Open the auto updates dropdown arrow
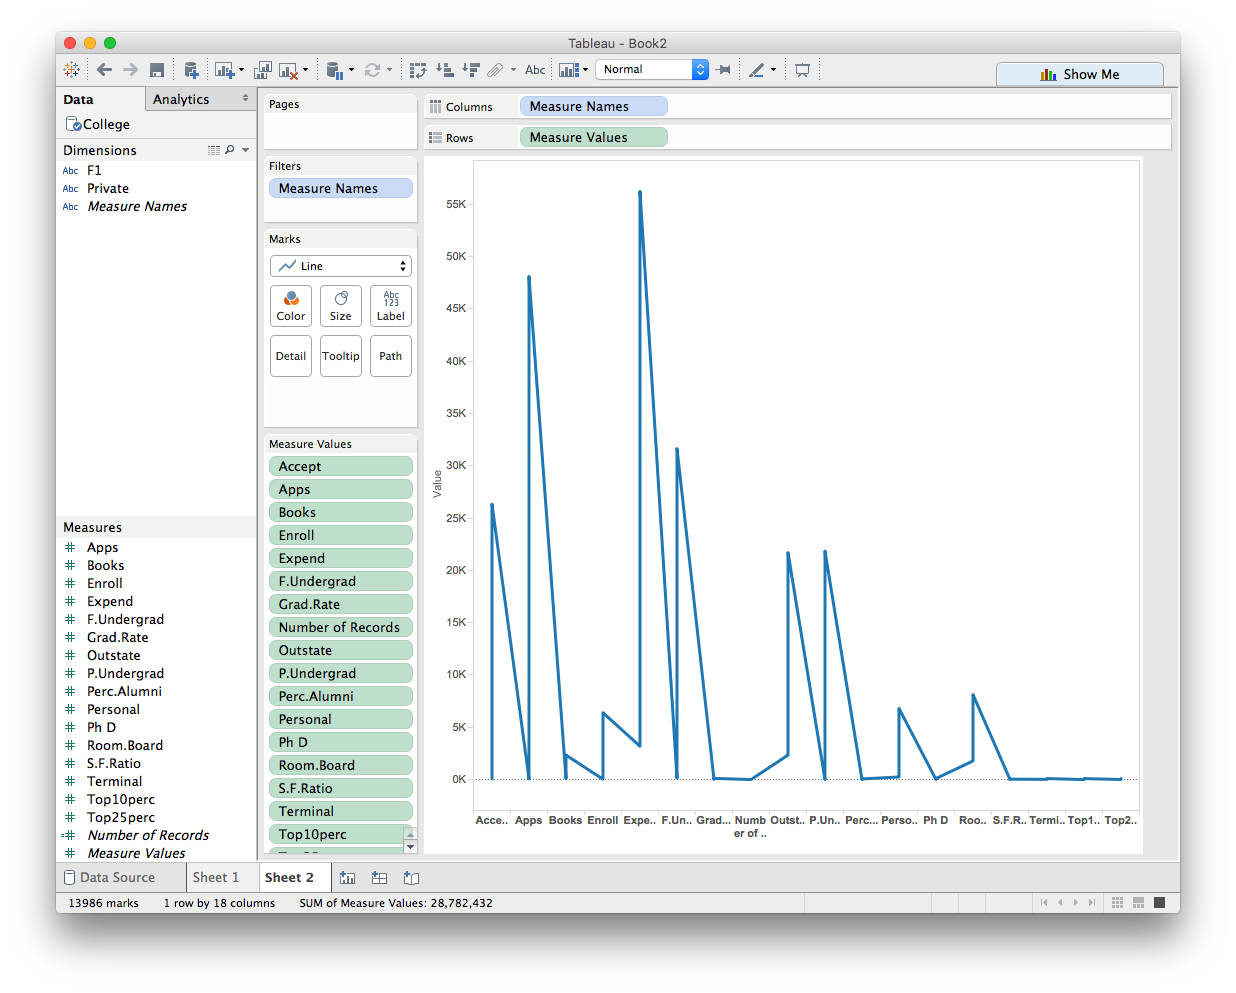Viewport: 1236px width, 993px height. tap(351, 70)
